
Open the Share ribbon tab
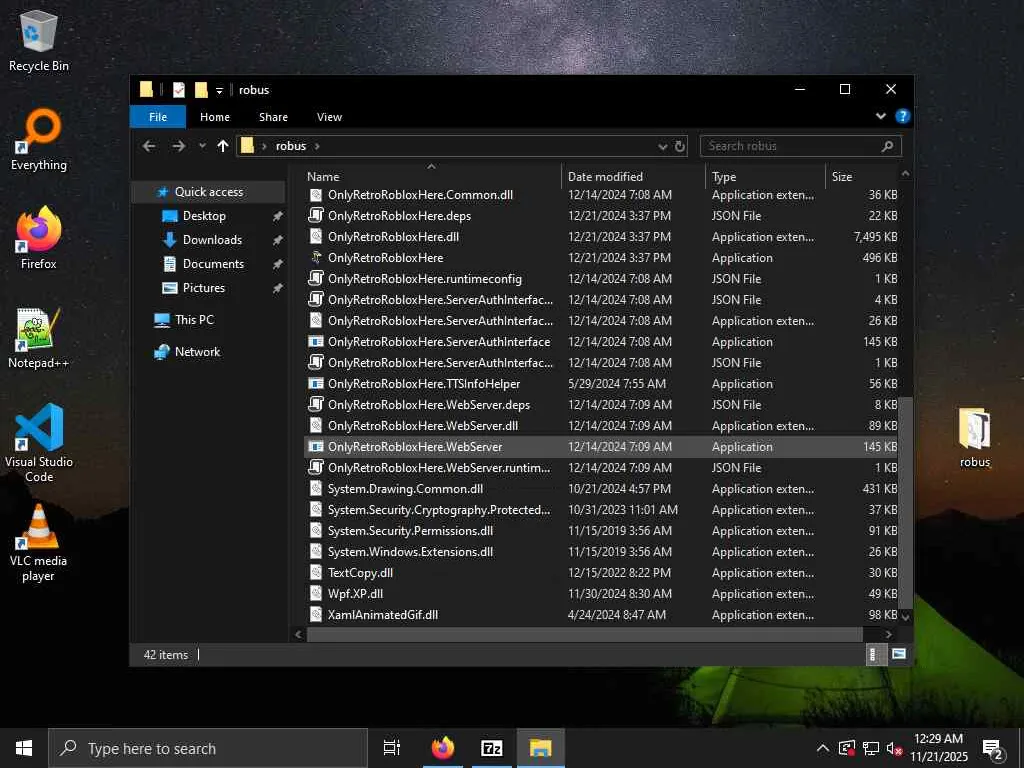point(273,117)
